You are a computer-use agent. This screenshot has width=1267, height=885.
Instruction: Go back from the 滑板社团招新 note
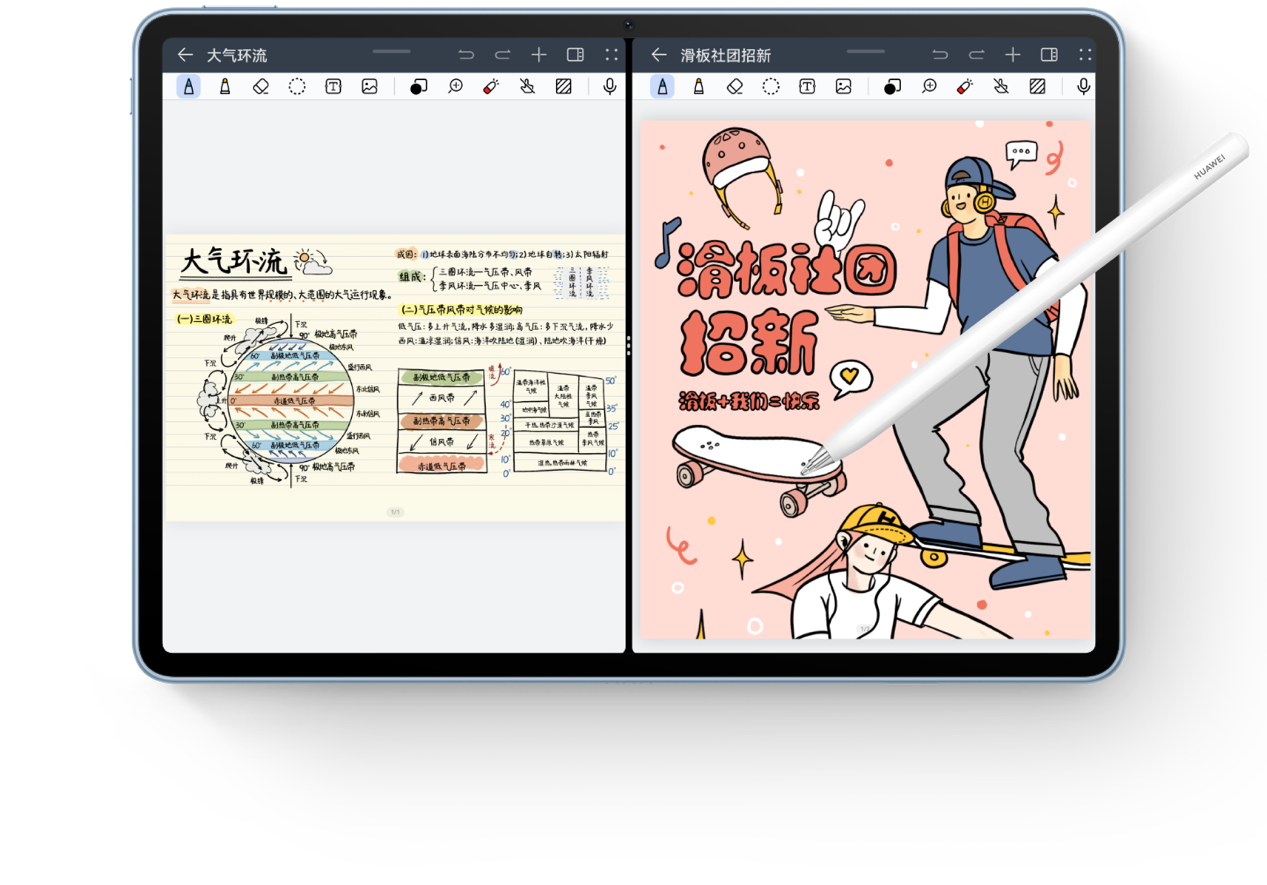pos(658,55)
